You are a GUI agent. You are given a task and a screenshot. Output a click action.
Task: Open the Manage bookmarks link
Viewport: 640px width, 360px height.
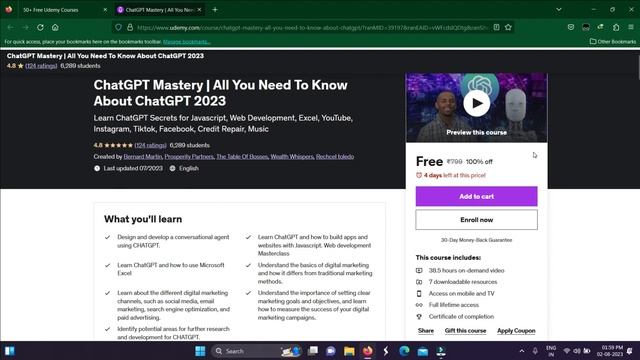click(x=187, y=42)
